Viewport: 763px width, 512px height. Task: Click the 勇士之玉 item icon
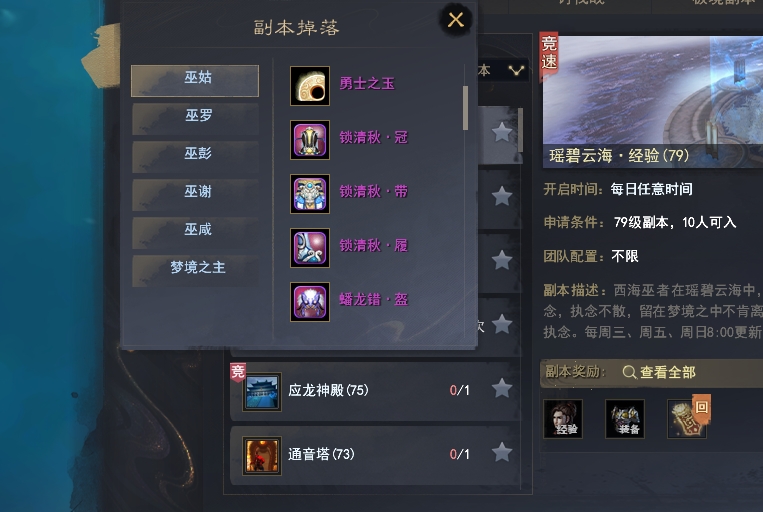tap(310, 86)
